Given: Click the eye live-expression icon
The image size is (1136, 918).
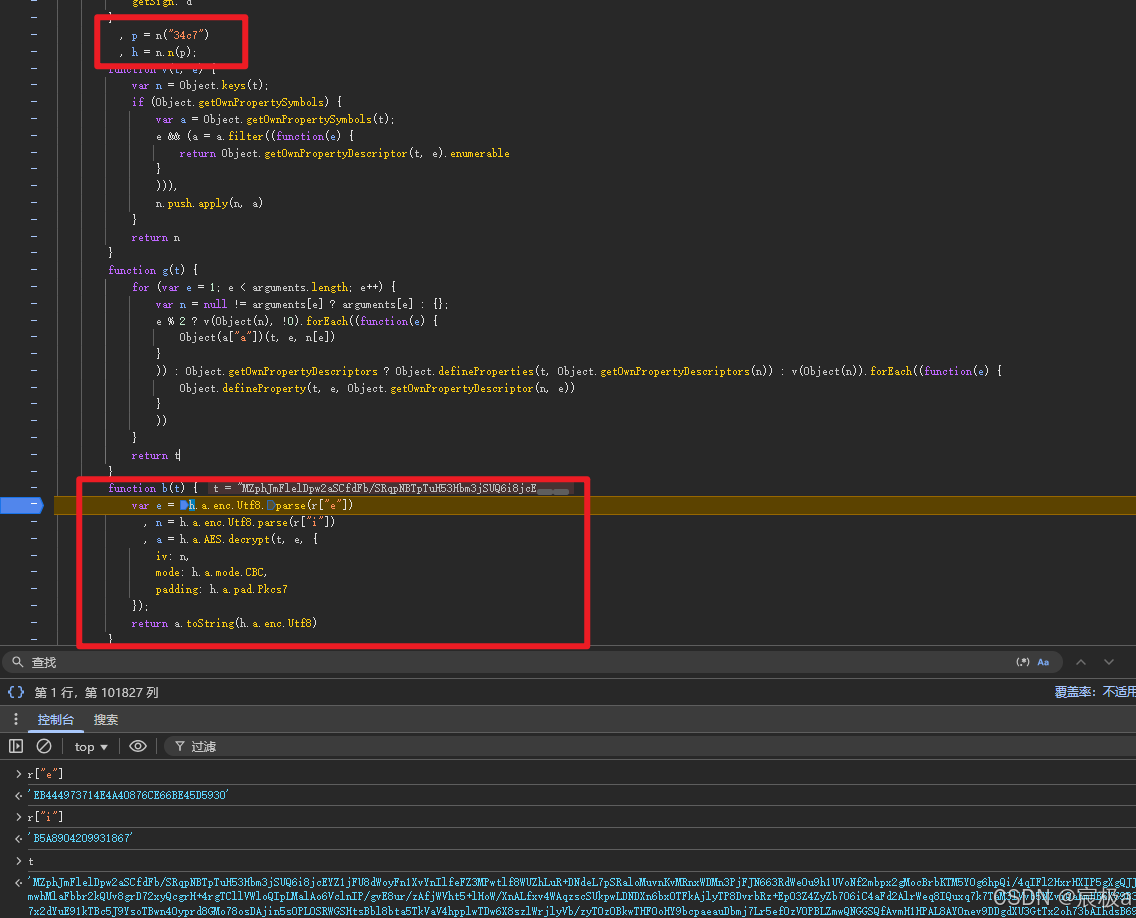Looking at the screenshot, I should pos(138,746).
